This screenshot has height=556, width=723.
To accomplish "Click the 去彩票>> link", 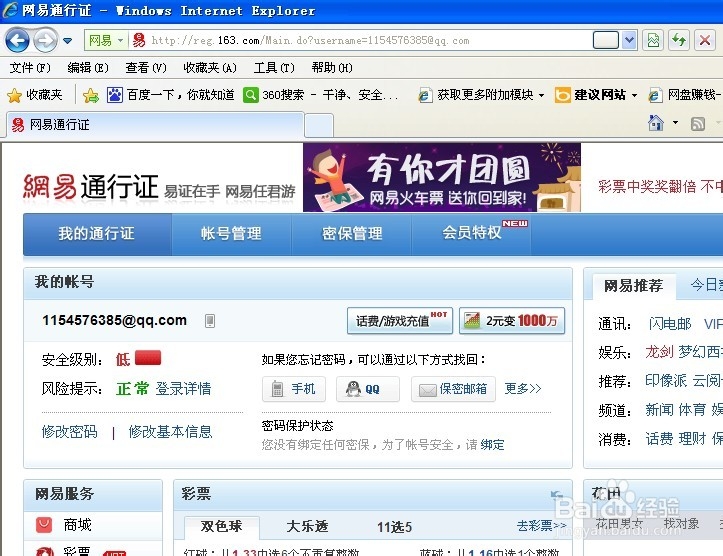I will (541, 526).
